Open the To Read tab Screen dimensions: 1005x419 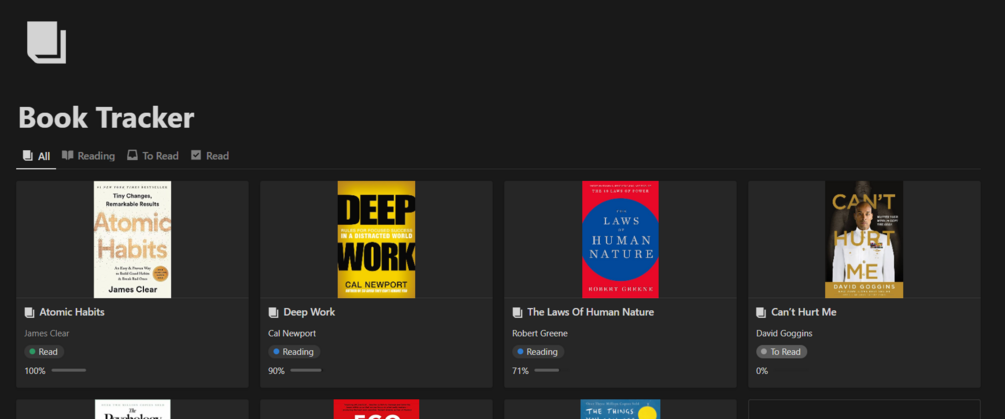pyautogui.click(x=153, y=156)
